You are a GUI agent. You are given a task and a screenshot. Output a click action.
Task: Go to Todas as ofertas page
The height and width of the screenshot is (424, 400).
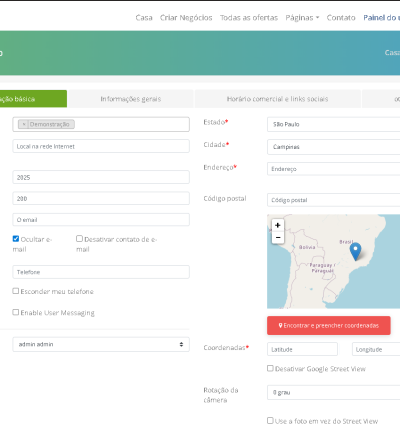click(249, 18)
